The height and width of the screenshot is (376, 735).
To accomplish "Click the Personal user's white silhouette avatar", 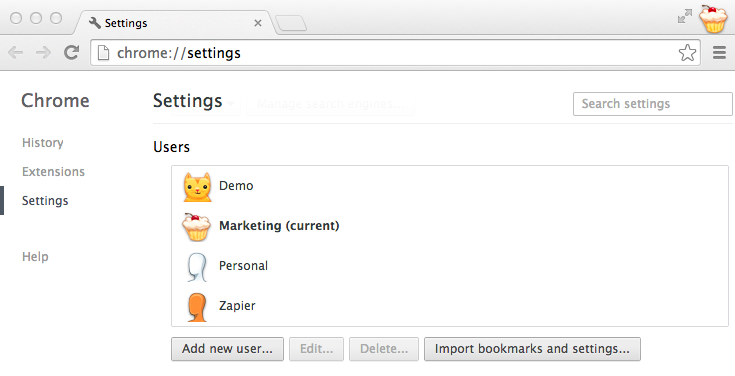I will pyautogui.click(x=197, y=267).
